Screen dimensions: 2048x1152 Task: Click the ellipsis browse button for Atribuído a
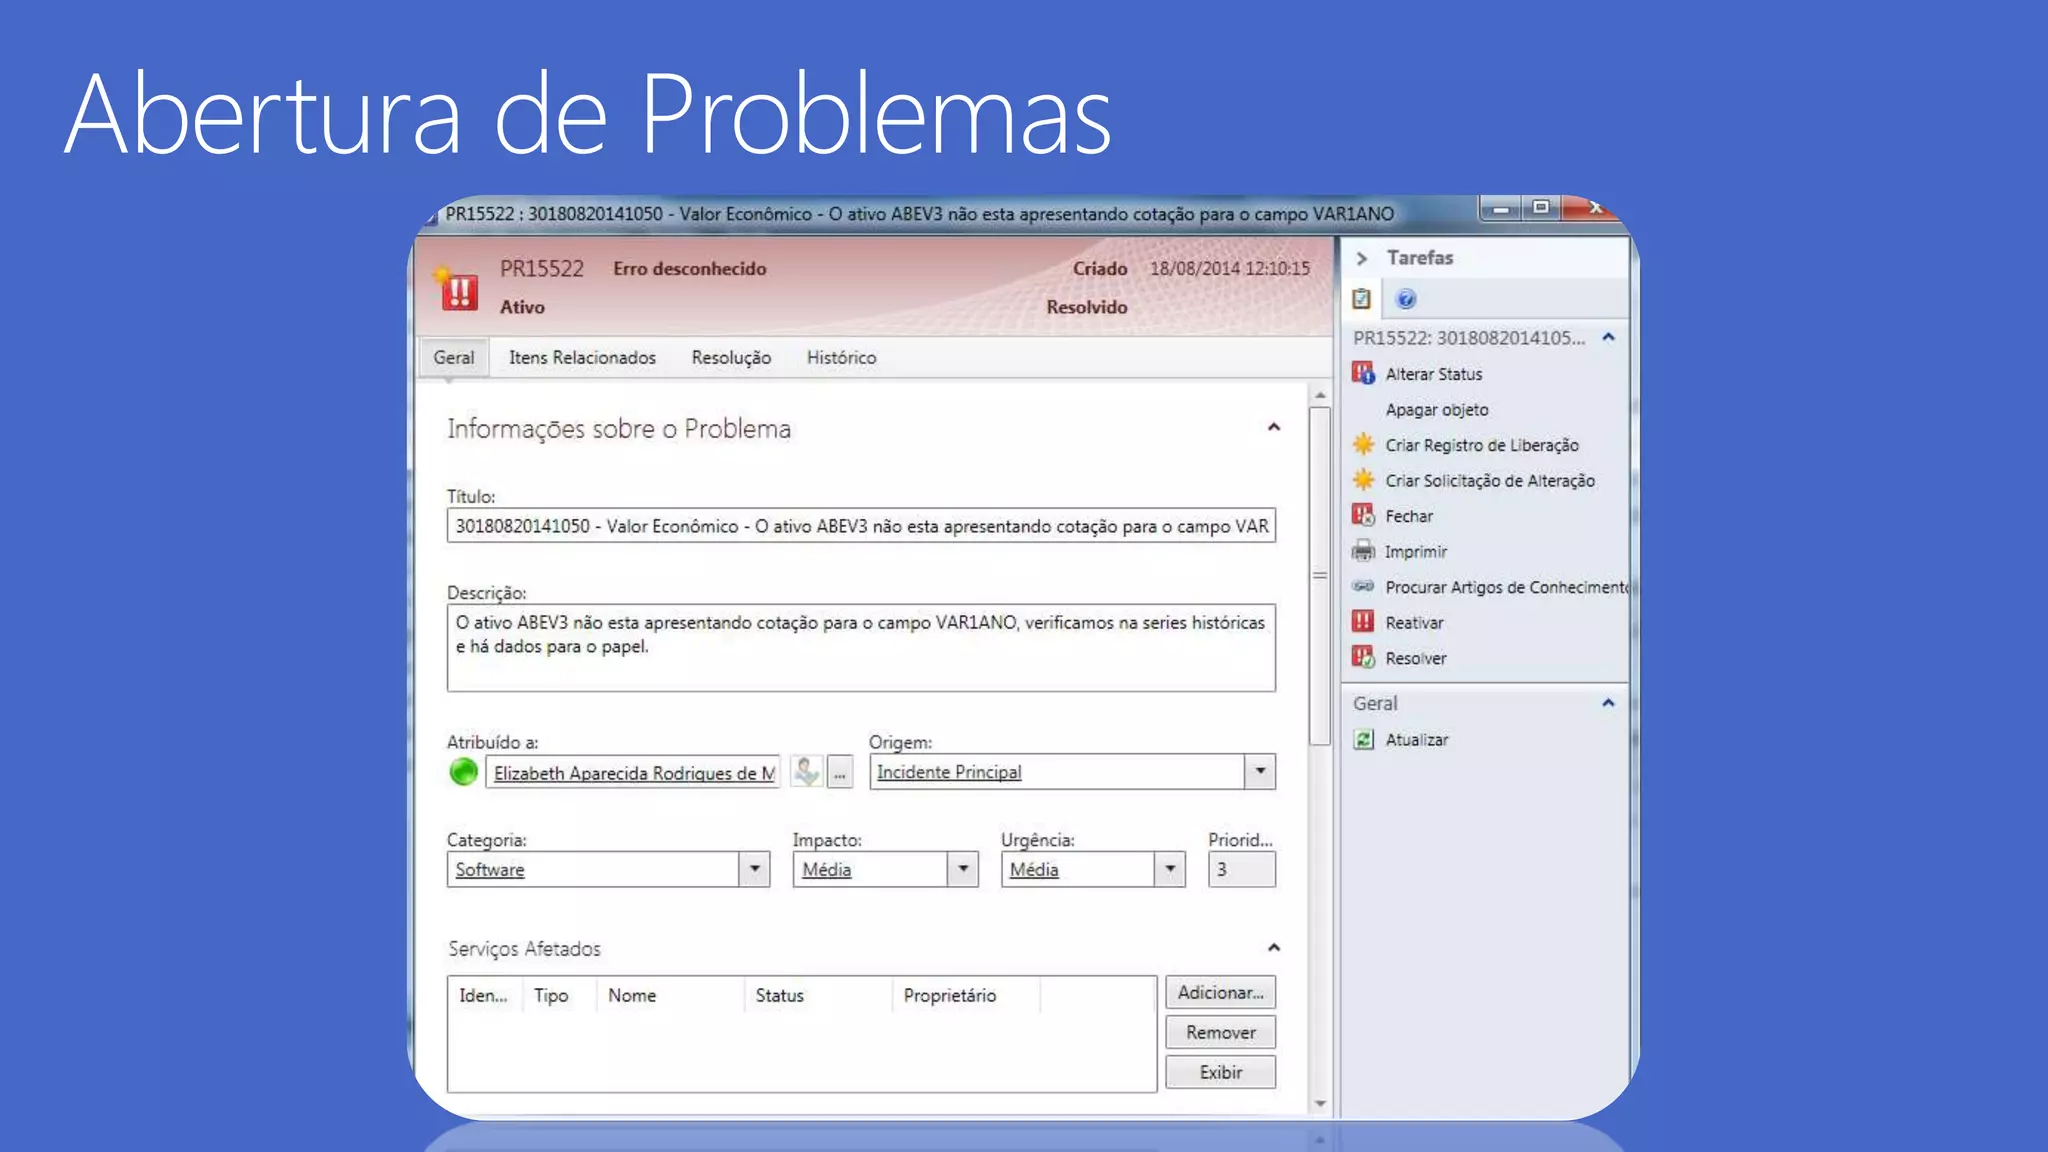[x=840, y=772]
